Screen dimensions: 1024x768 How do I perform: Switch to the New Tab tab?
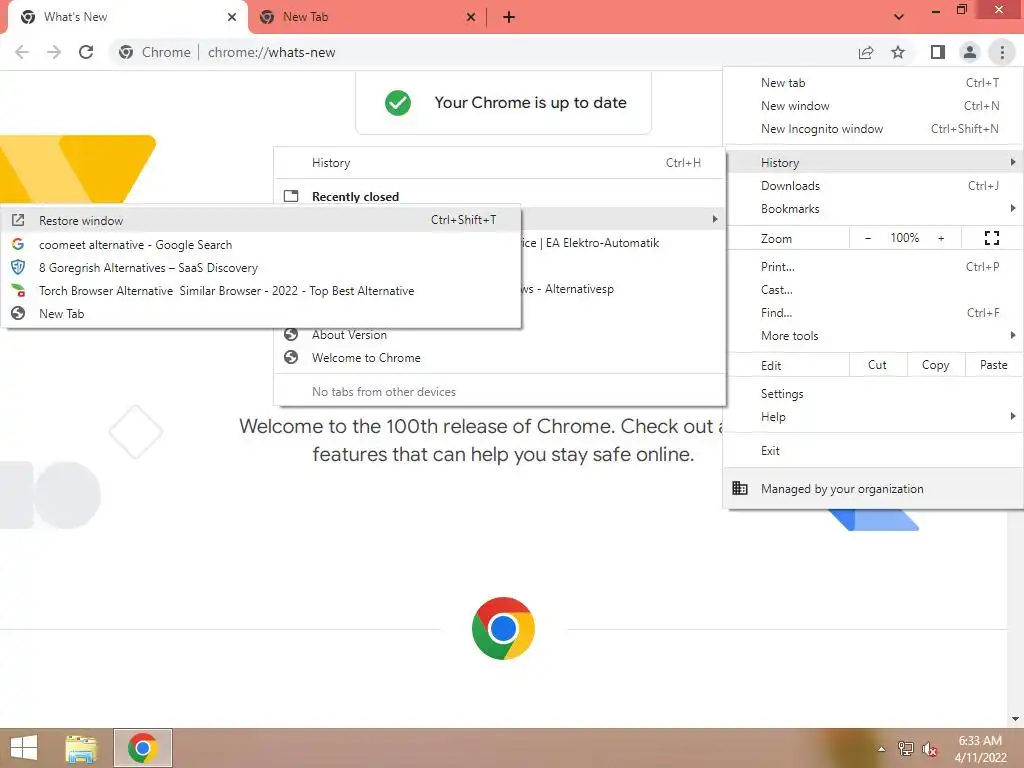coord(366,17)
